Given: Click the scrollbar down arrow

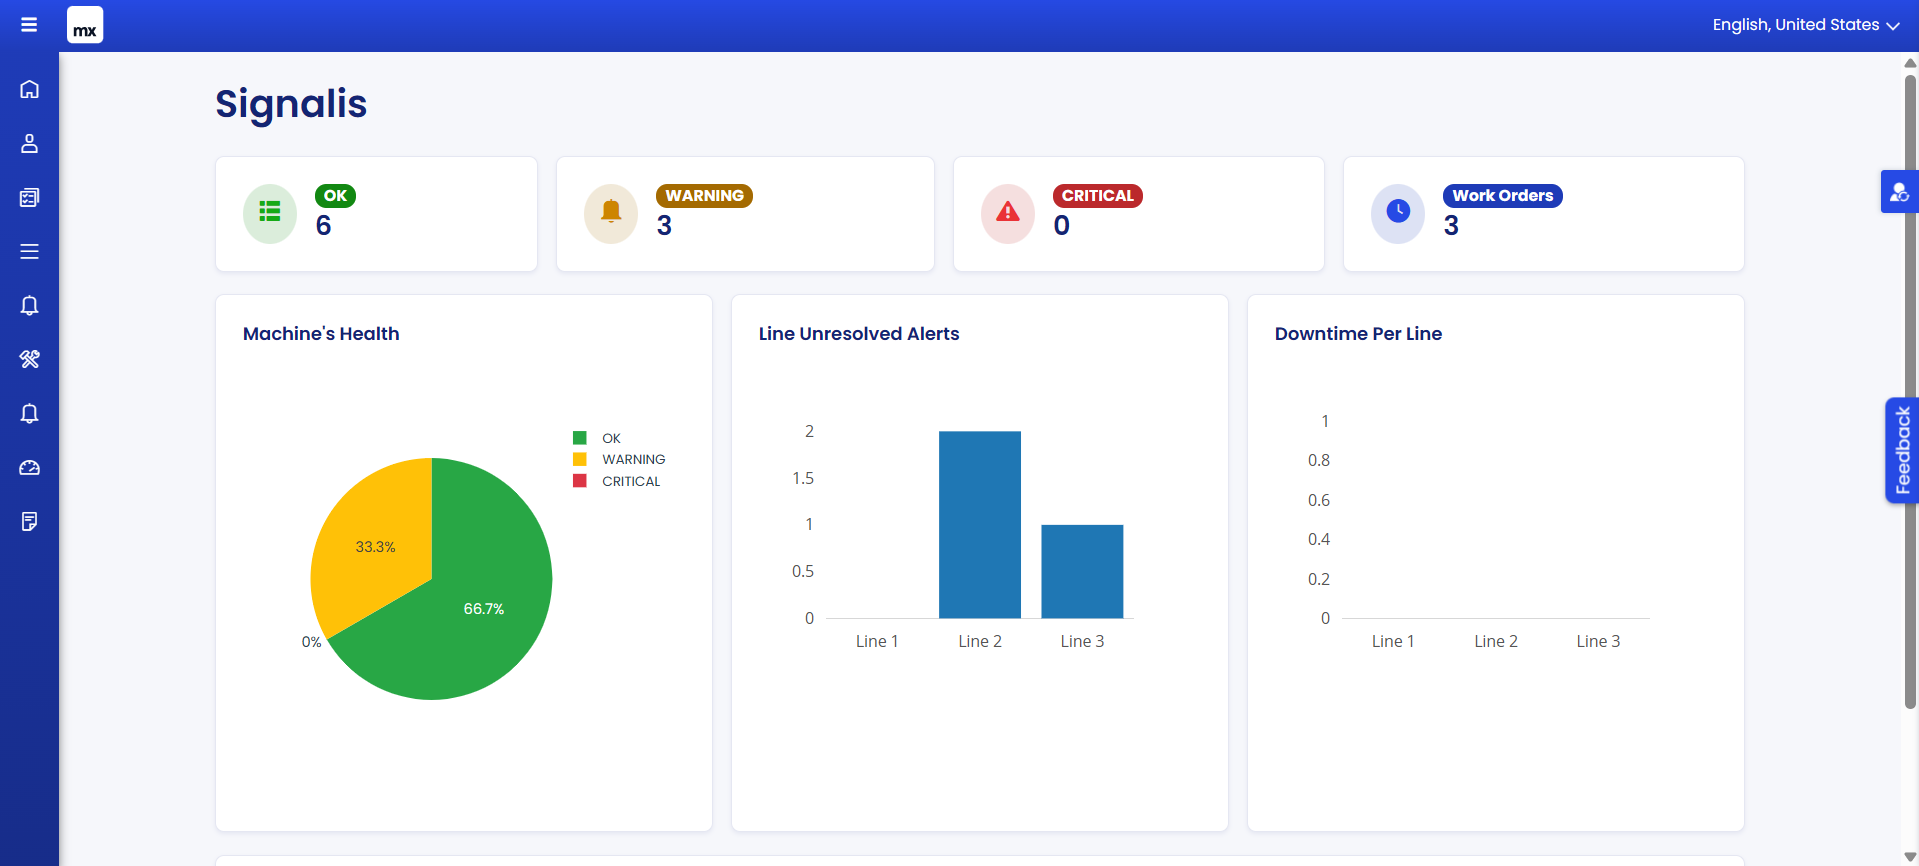Looking at the screenshot, I should point(1910,857).
